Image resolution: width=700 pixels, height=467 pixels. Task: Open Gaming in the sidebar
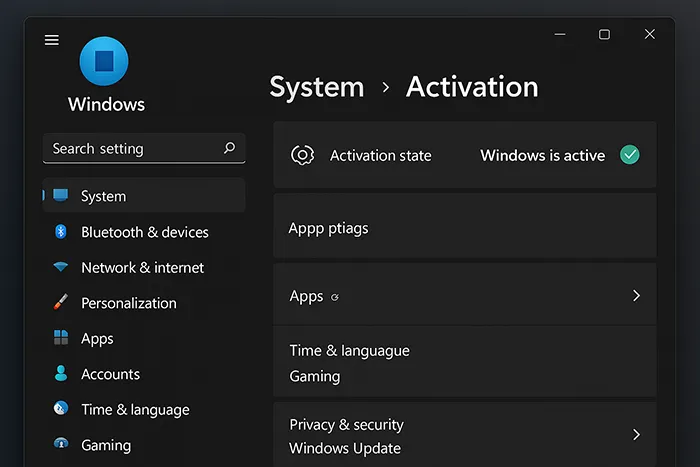click(106, 445)
